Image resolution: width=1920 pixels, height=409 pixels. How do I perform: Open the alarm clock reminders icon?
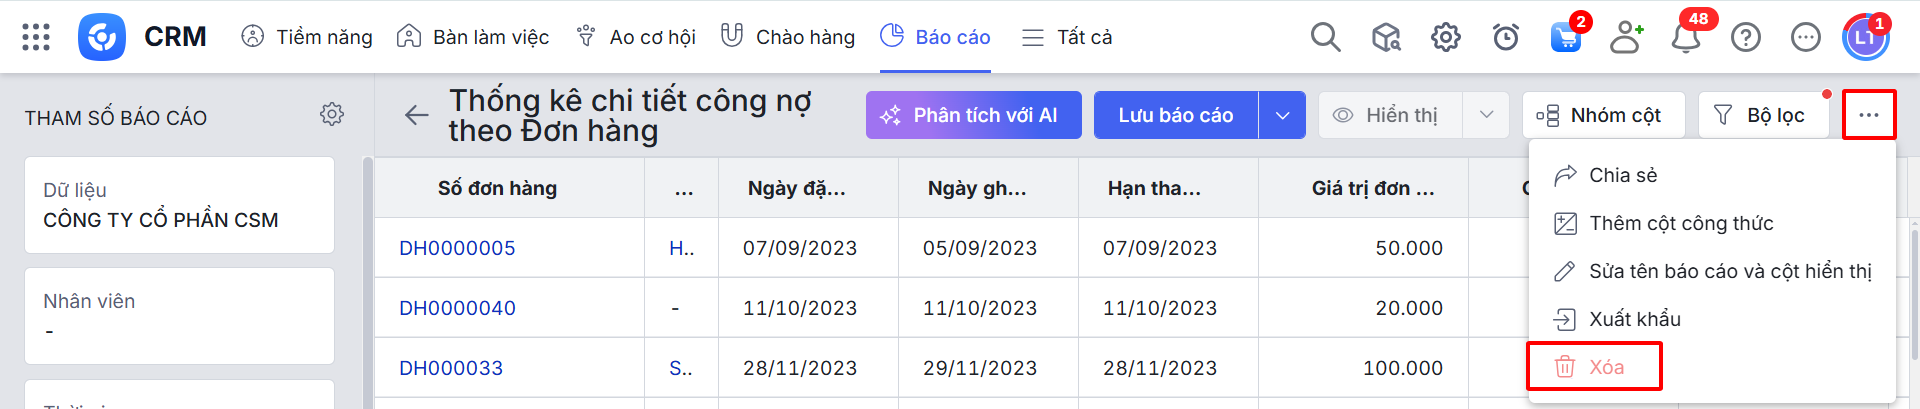point(1505,37)
